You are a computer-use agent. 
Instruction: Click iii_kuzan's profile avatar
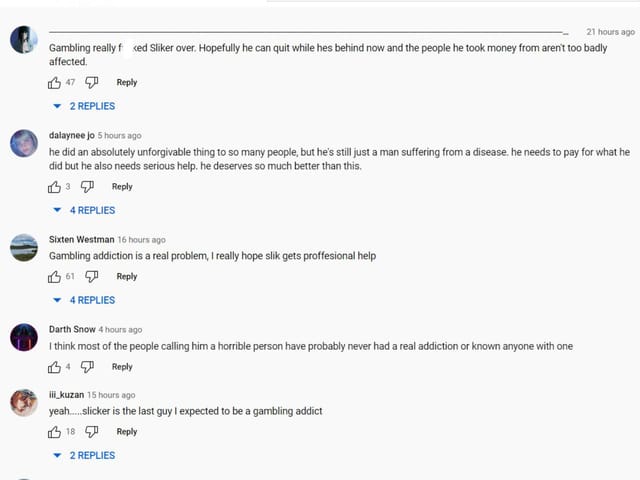[24, 402]
